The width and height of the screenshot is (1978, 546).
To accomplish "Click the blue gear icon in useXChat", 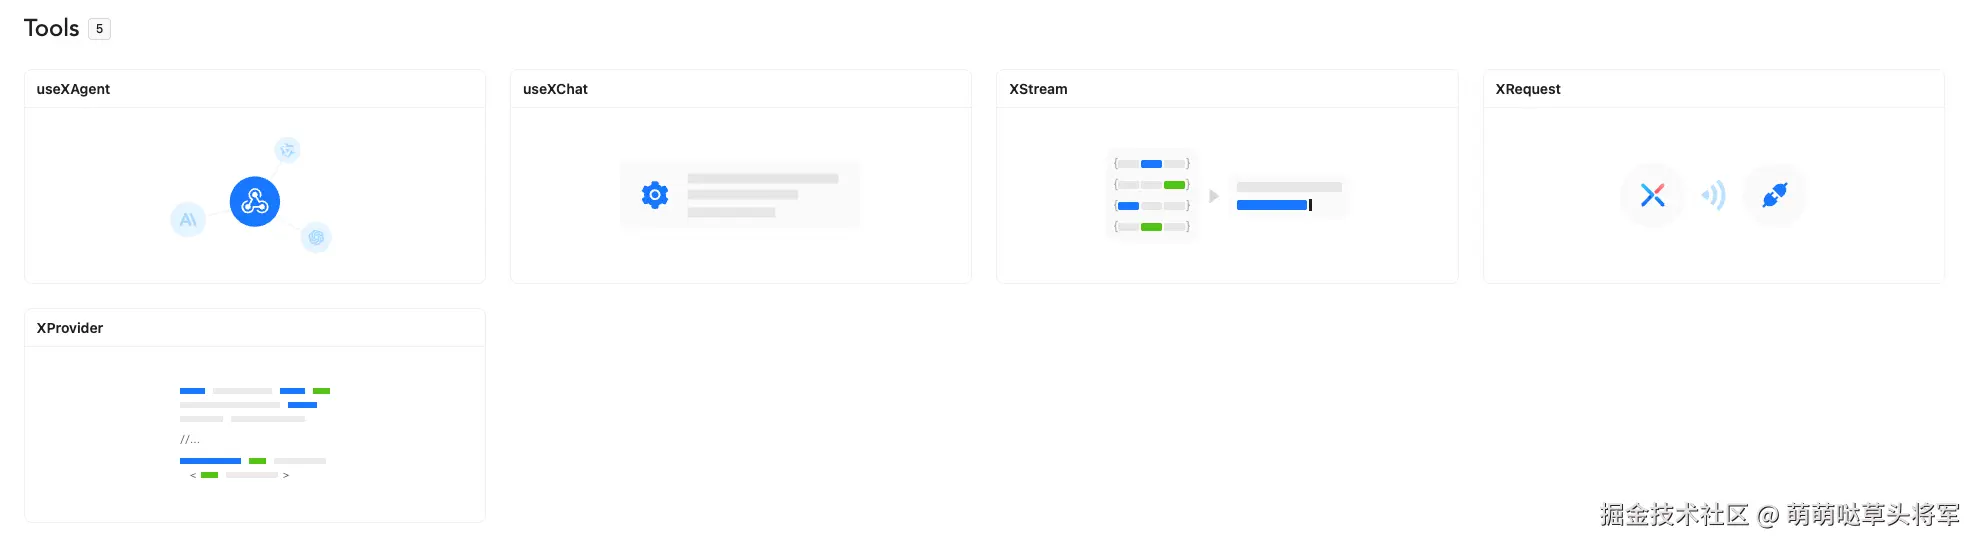I will click(655, 195).
